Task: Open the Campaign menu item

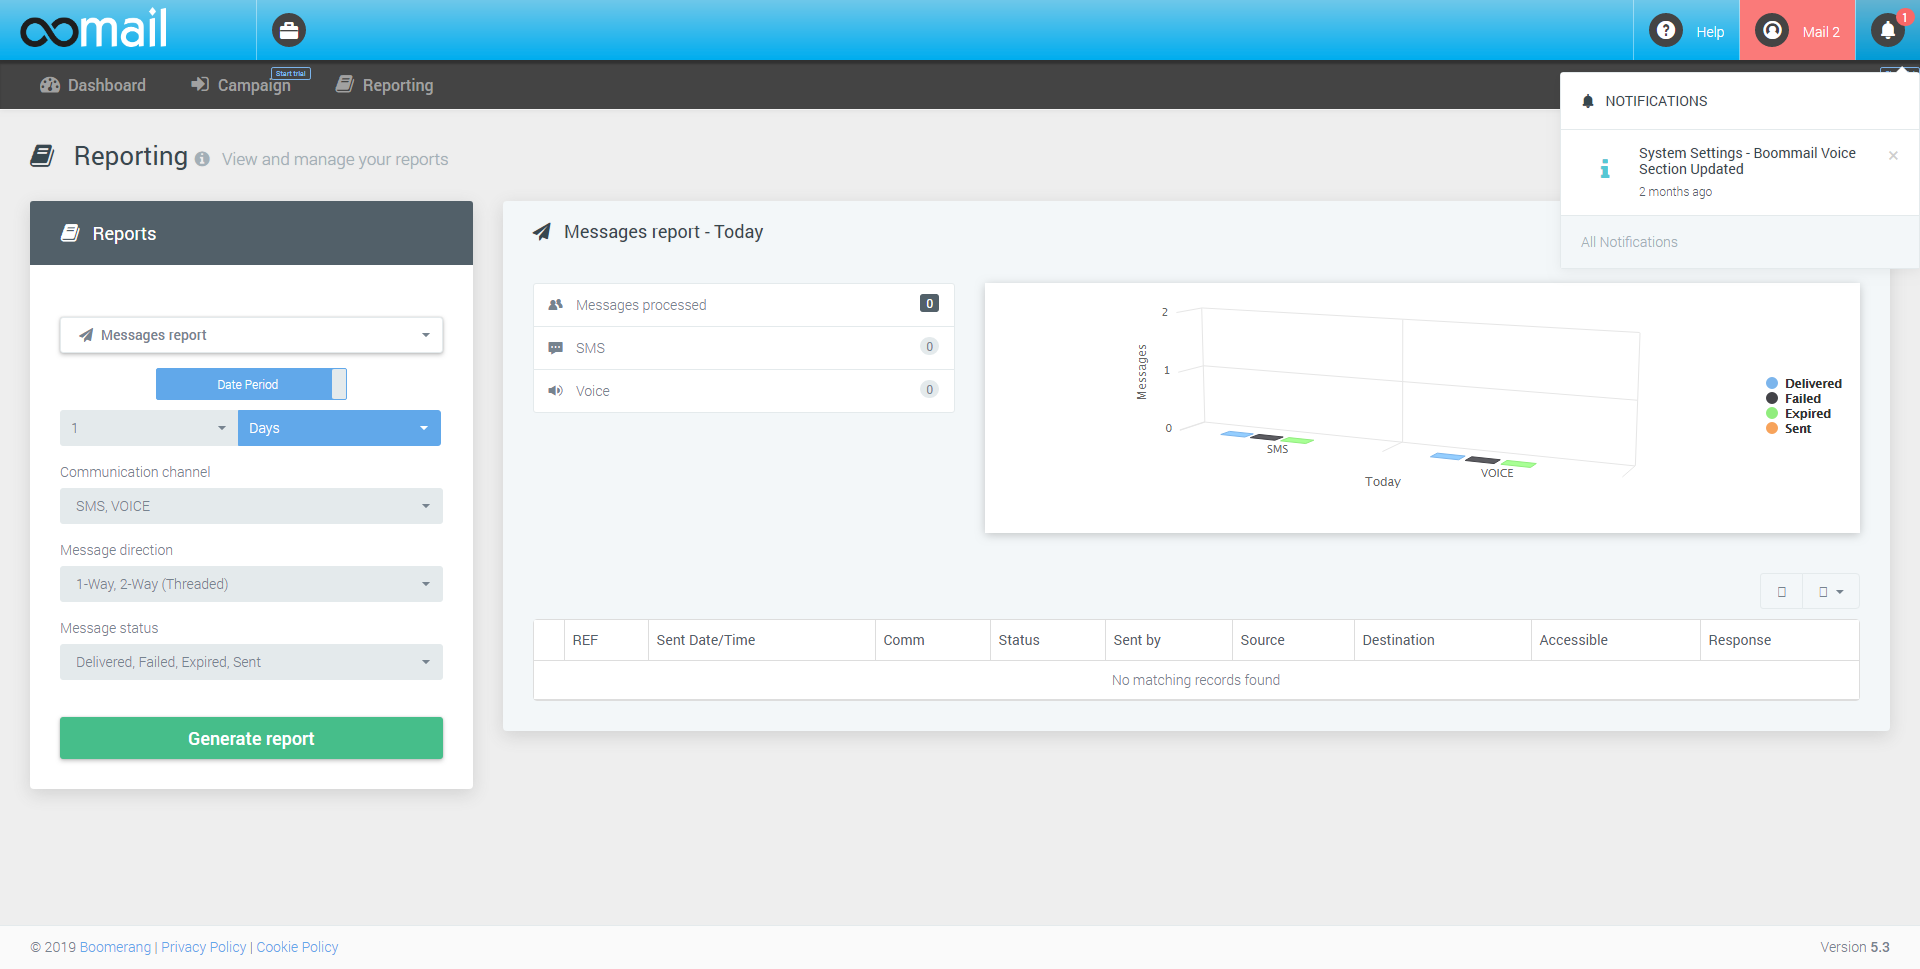Action: pyautogui.click(x=241, y=85)
